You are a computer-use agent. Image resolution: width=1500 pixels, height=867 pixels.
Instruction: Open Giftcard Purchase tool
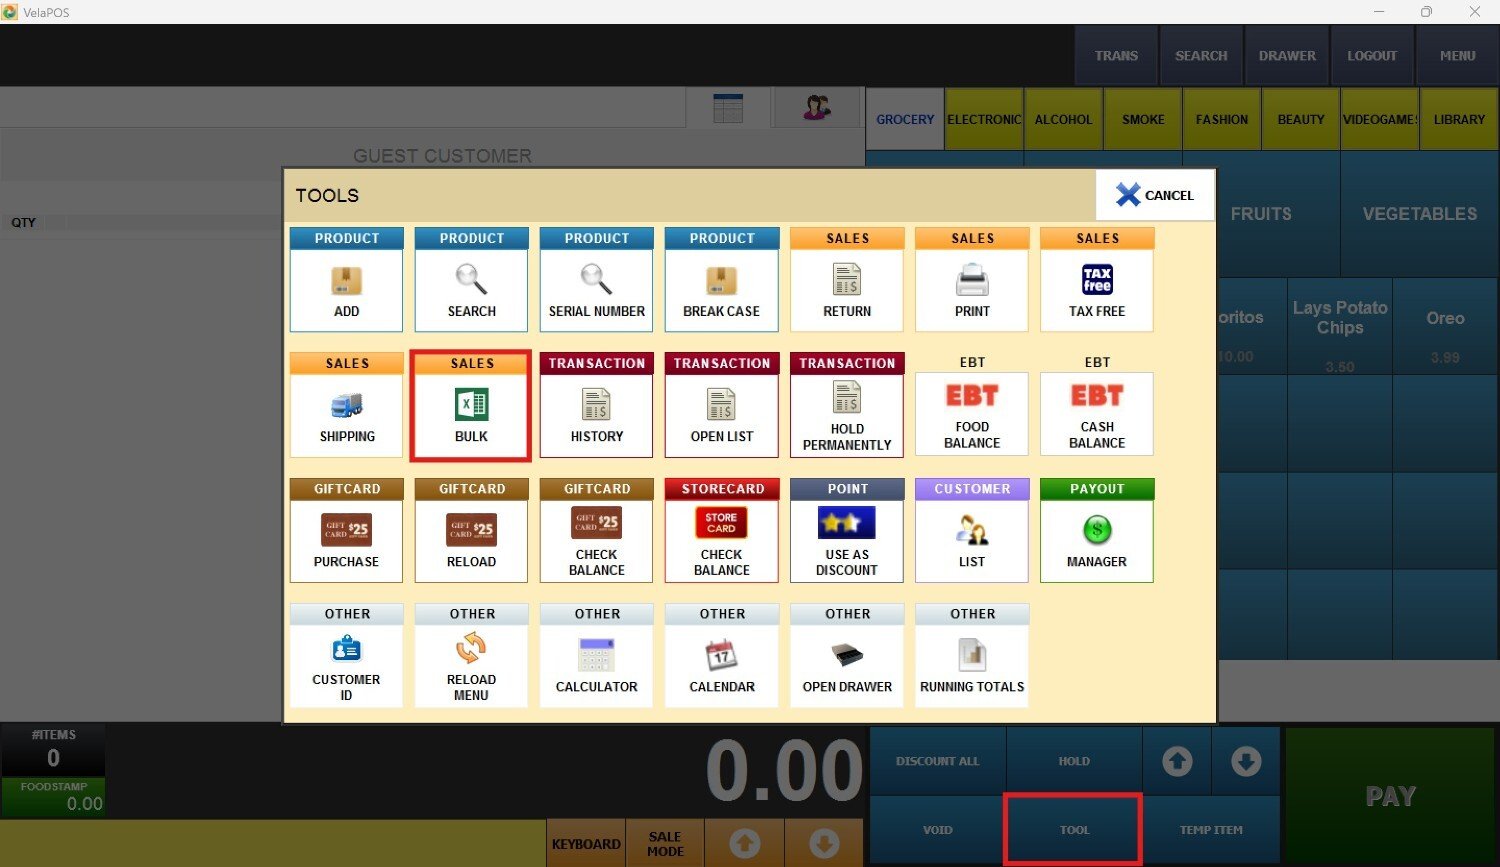tap(346, 532)
